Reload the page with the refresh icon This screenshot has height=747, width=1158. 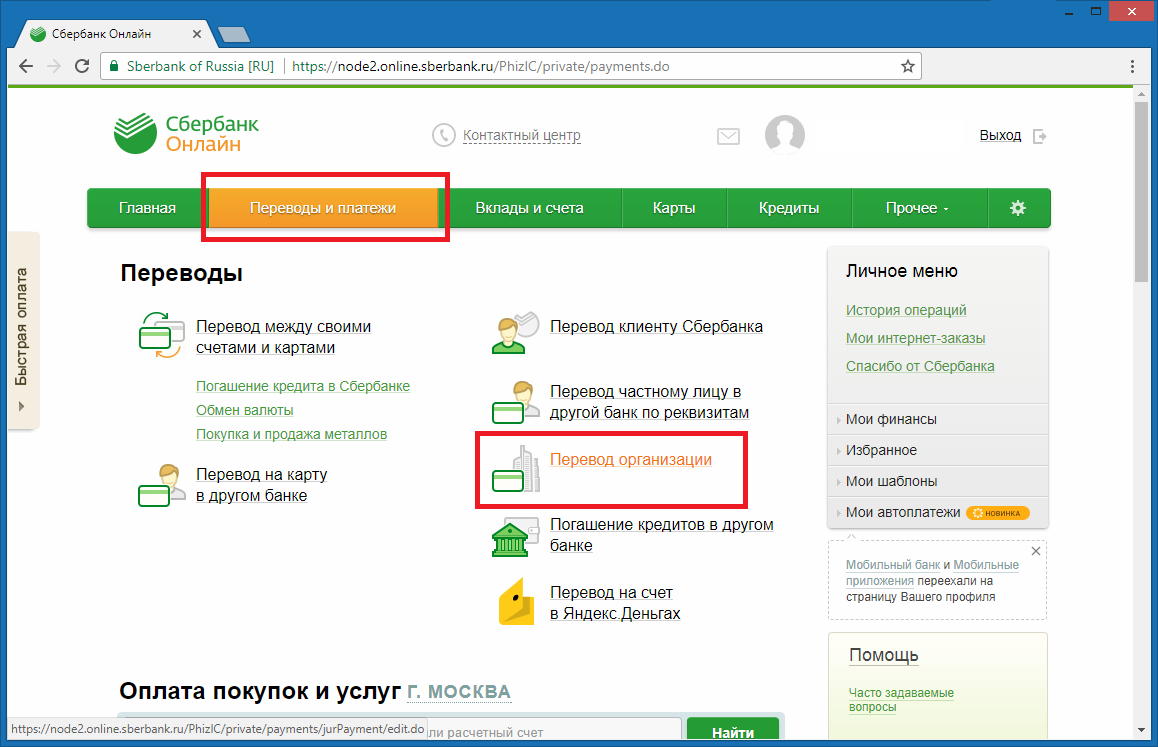tap(82, 66)
